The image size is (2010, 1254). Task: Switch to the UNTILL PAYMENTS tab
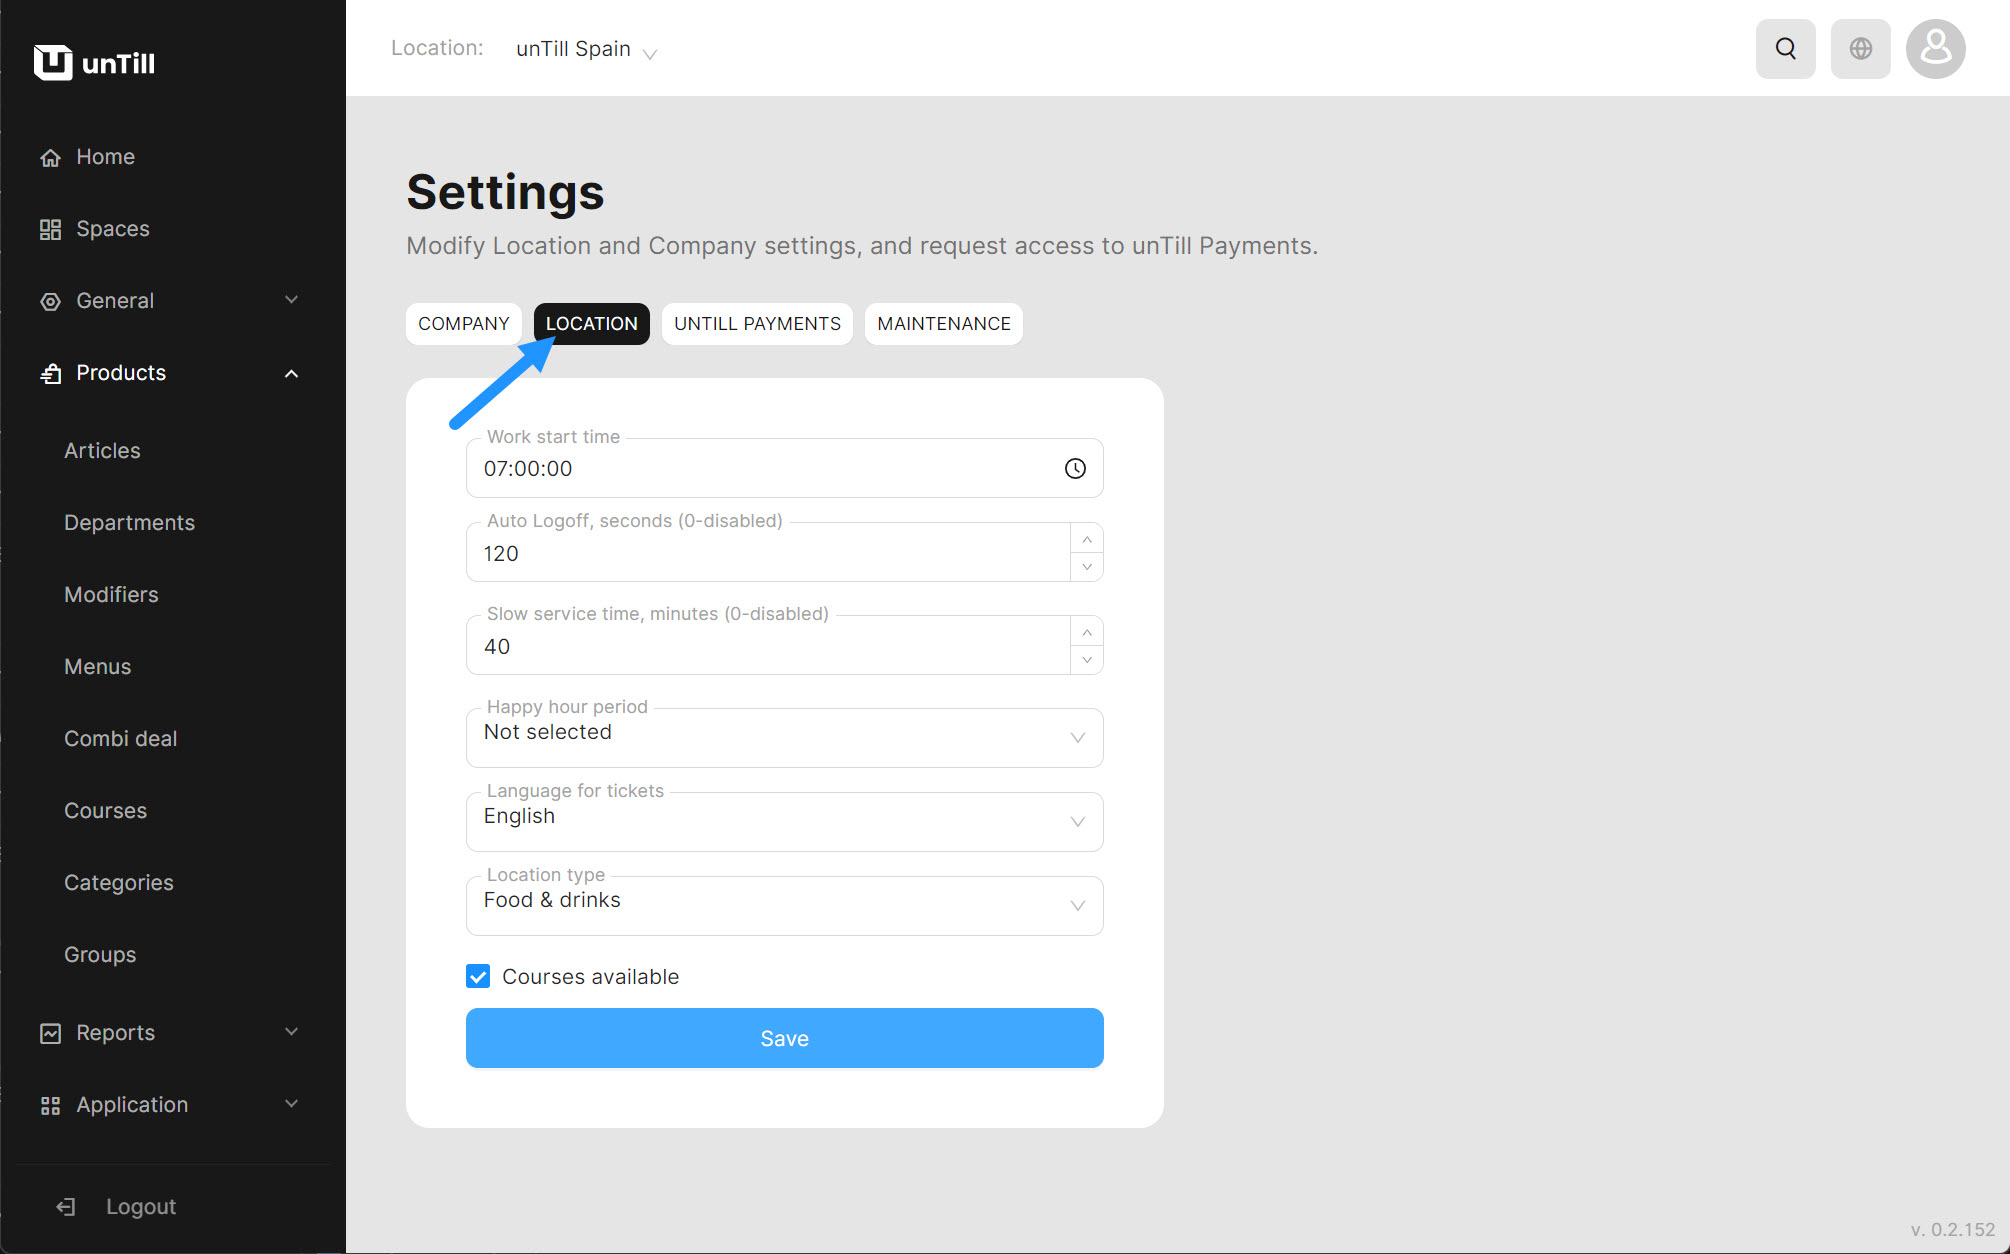(757, 324)
